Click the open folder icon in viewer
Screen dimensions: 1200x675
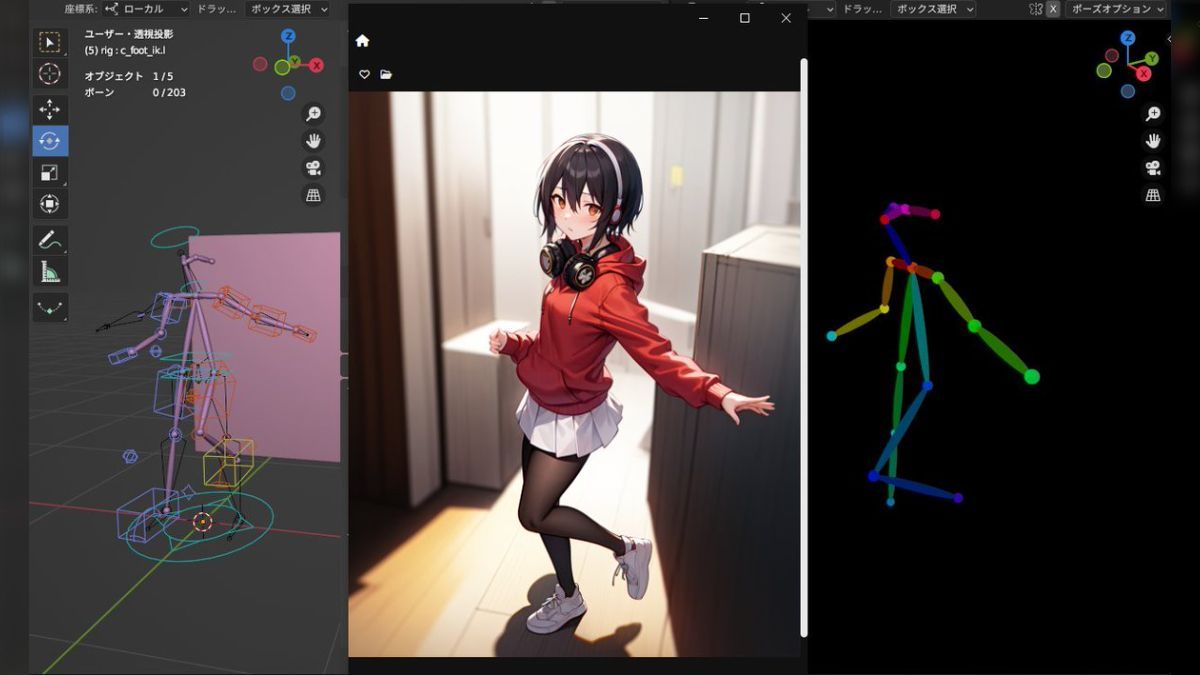386,74
